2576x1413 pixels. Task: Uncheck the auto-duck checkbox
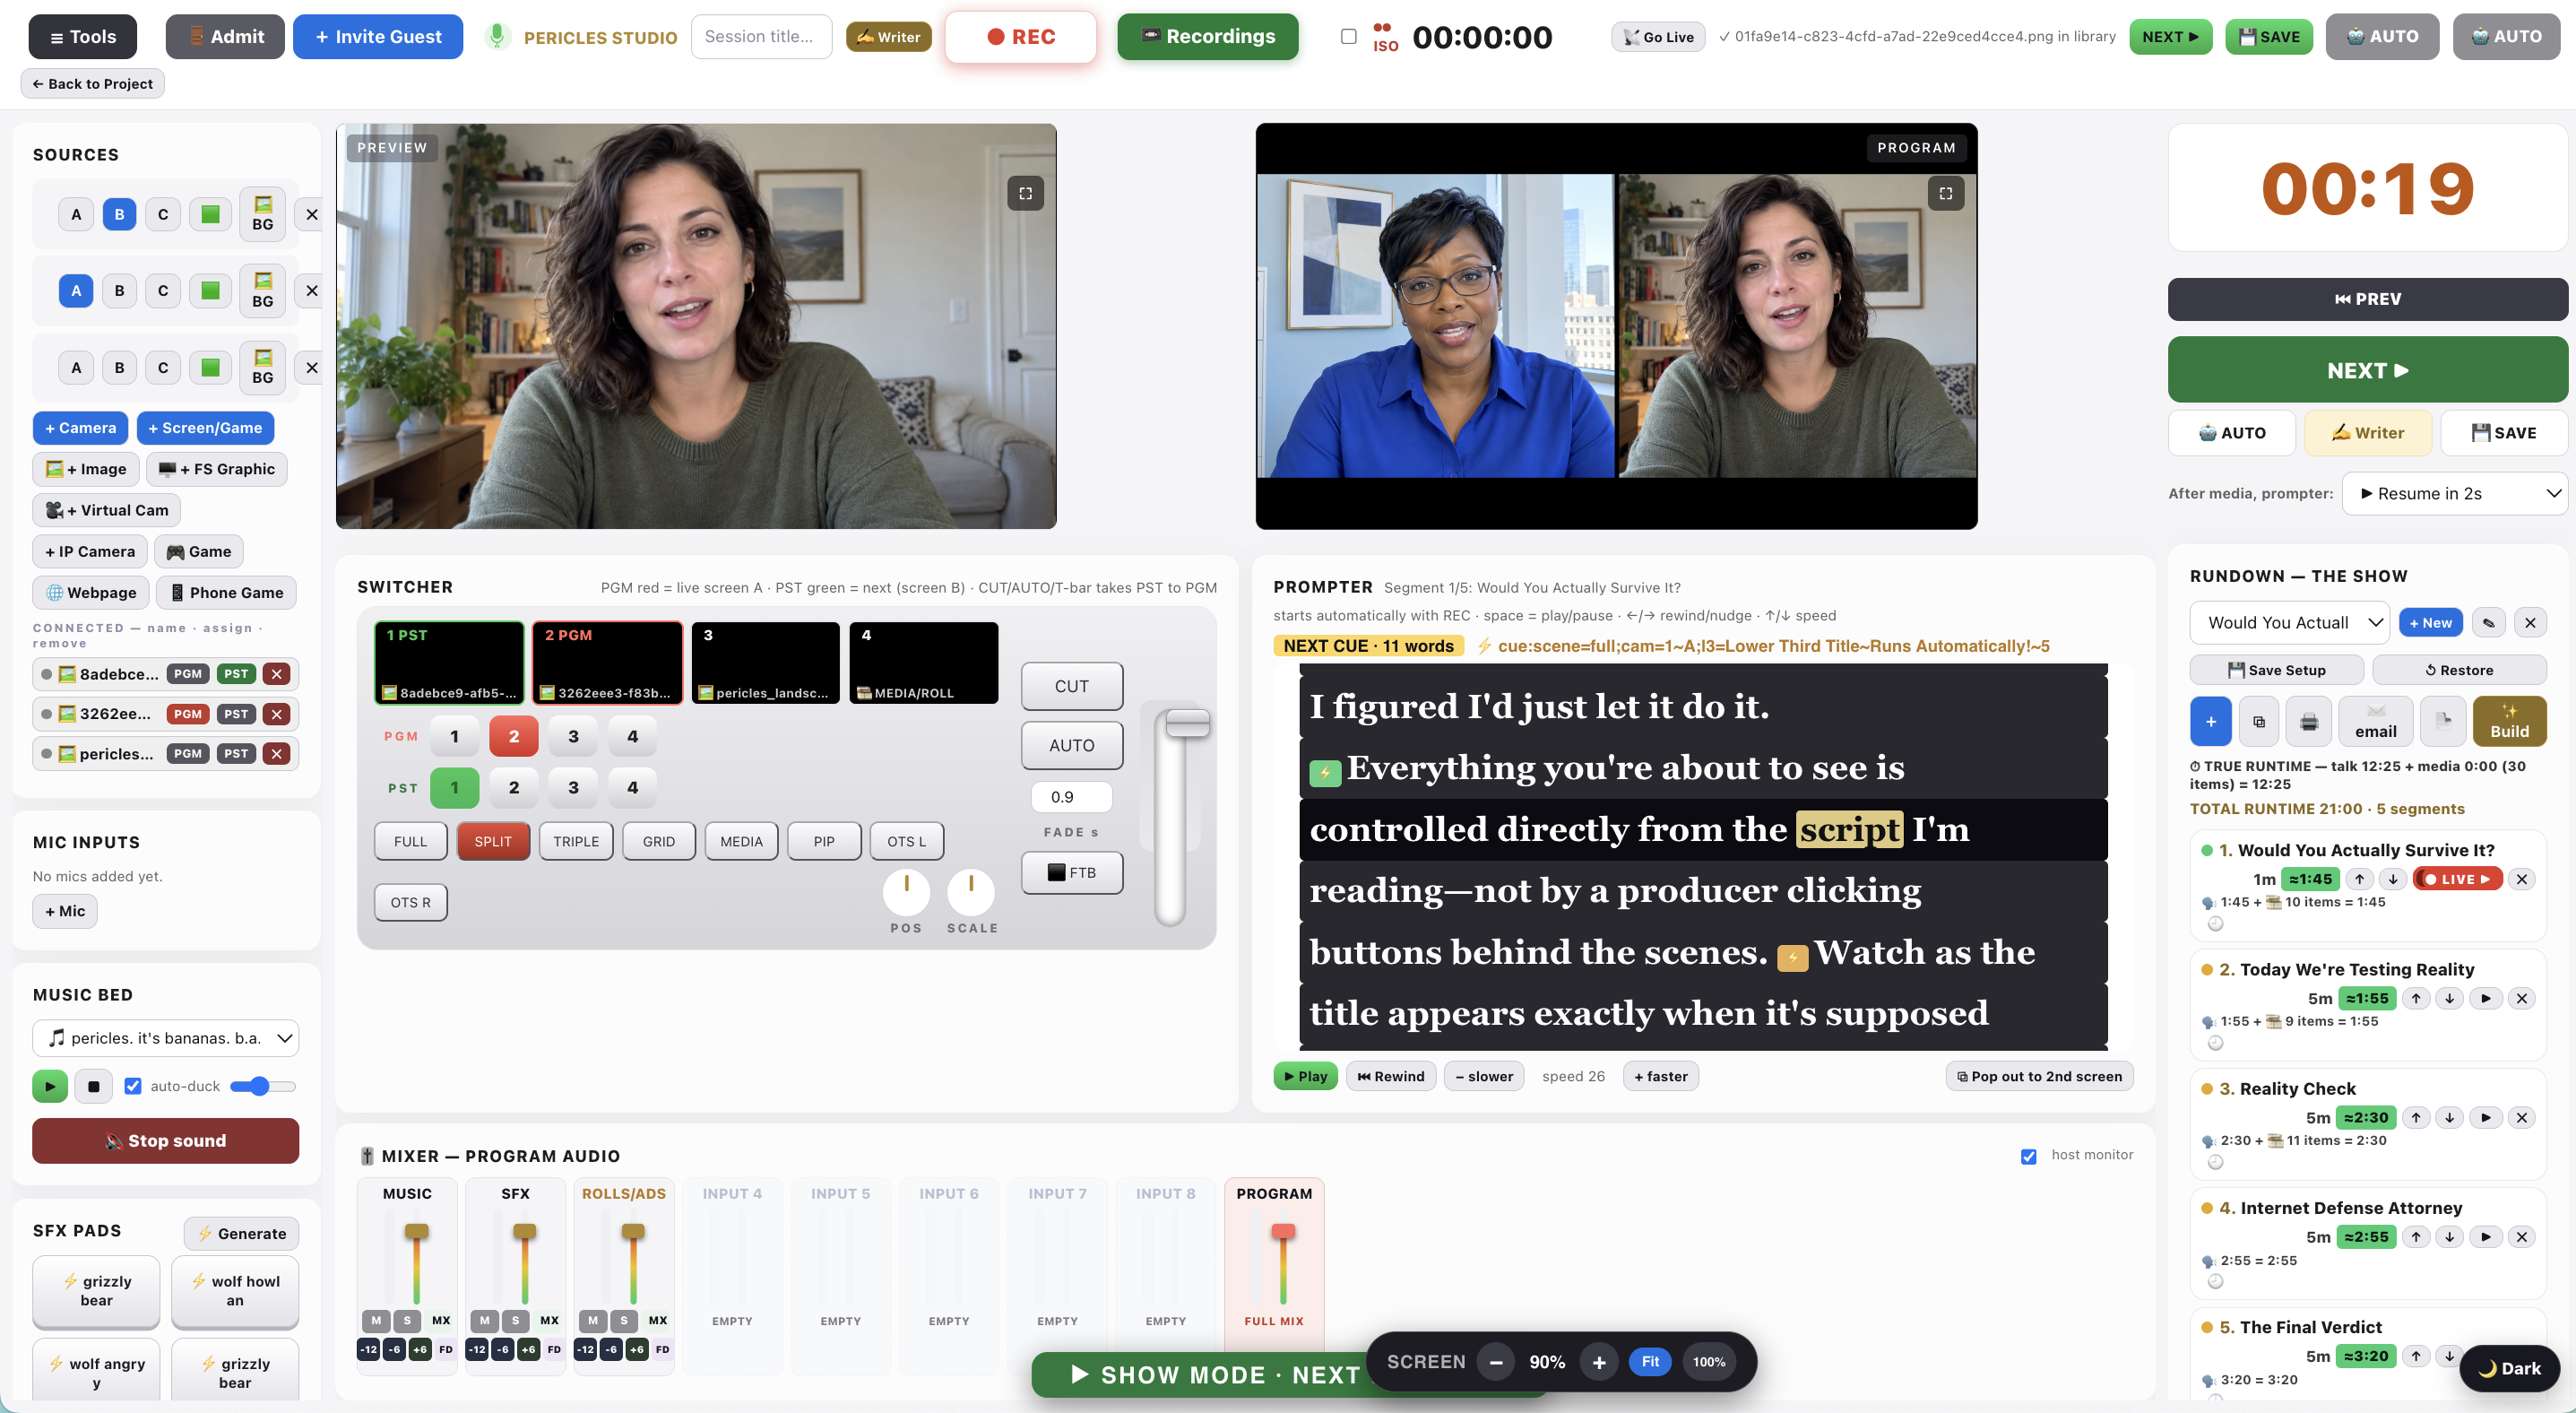pos(133,1086)
